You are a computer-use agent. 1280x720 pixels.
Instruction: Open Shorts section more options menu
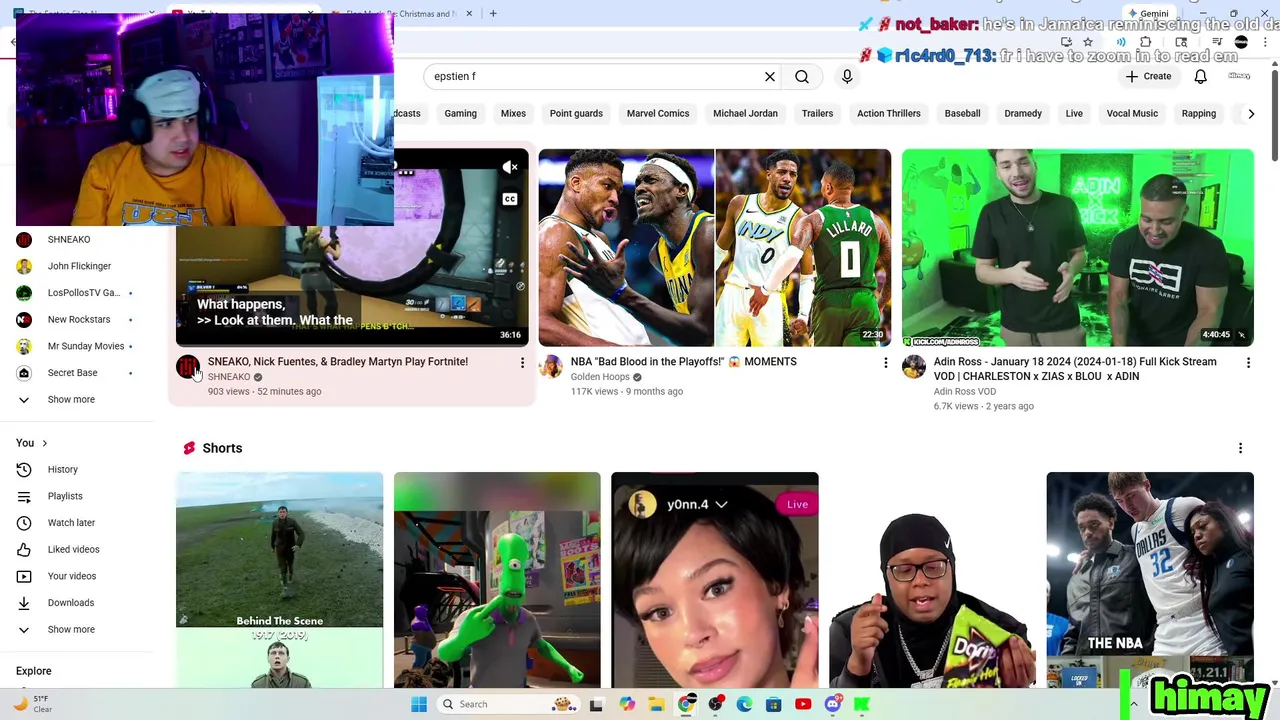(1240, 448)
